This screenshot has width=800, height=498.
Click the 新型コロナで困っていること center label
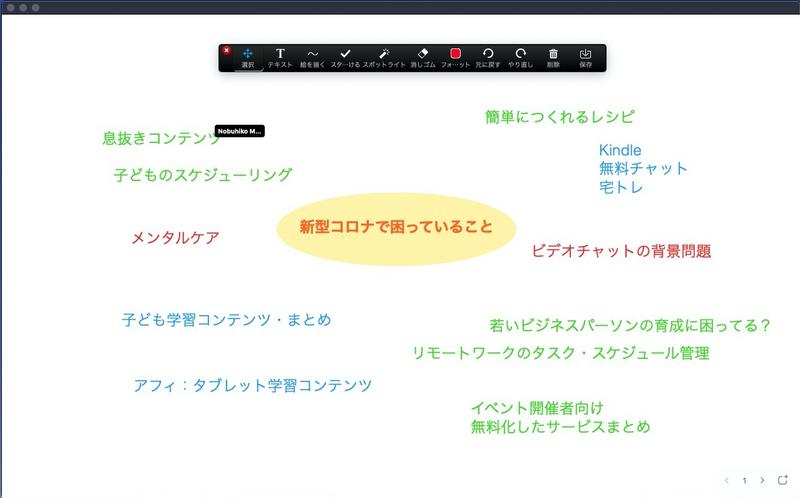coord(396,227)
